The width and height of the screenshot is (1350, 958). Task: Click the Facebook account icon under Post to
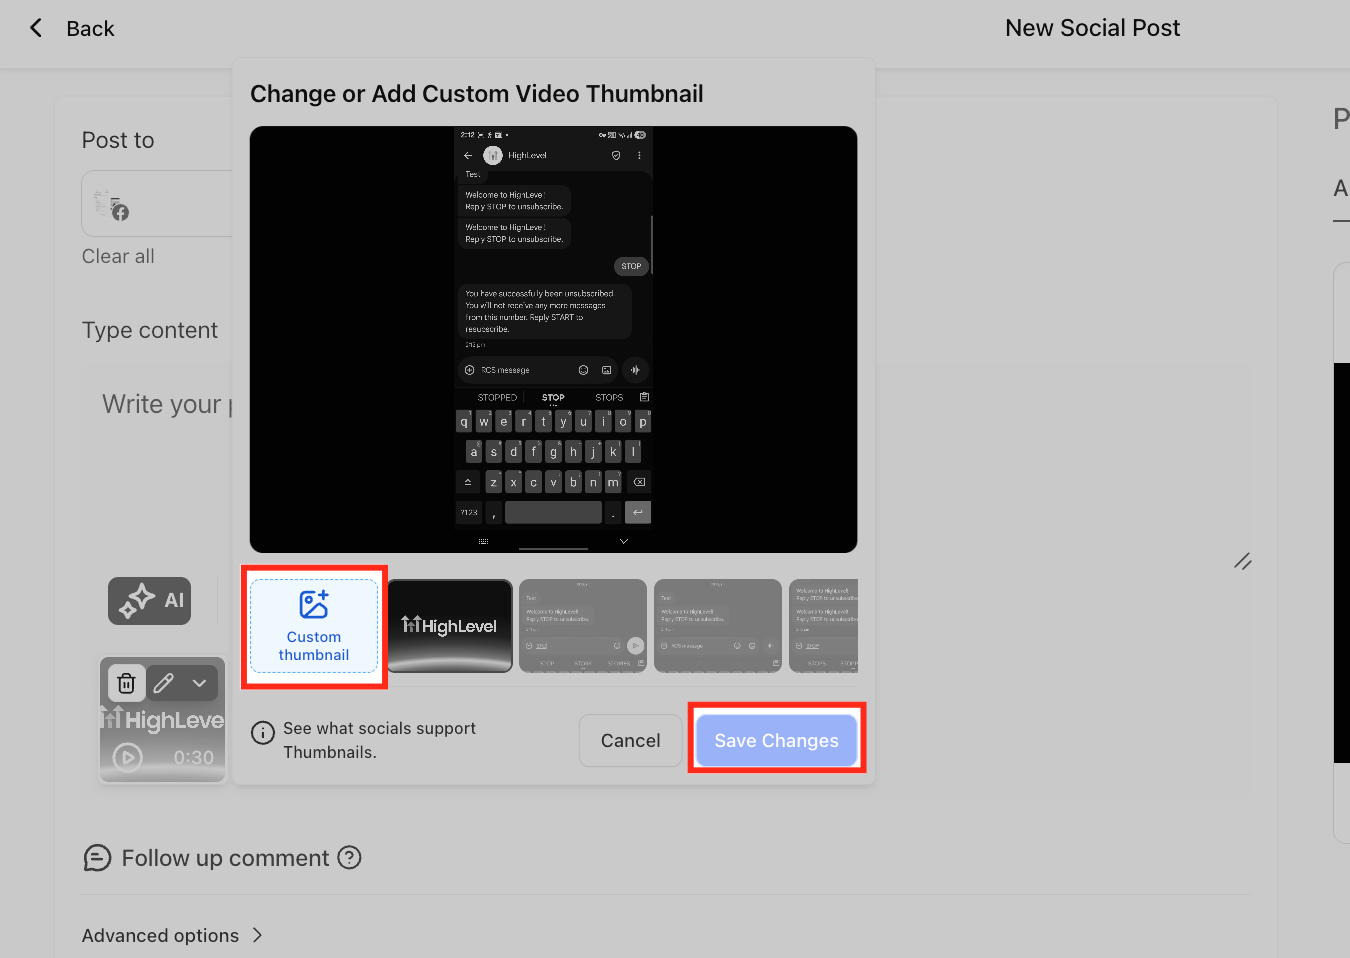(119, 212)
